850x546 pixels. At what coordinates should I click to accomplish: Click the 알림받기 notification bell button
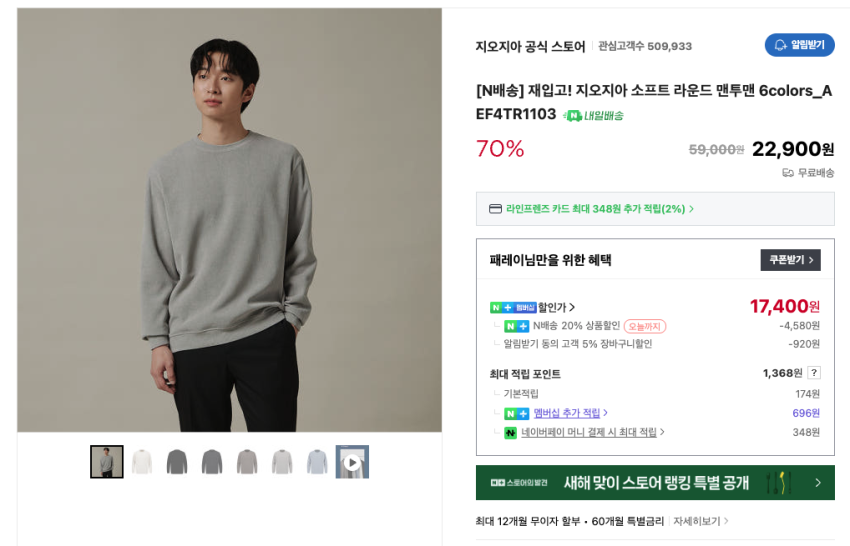tap(799, 45)
